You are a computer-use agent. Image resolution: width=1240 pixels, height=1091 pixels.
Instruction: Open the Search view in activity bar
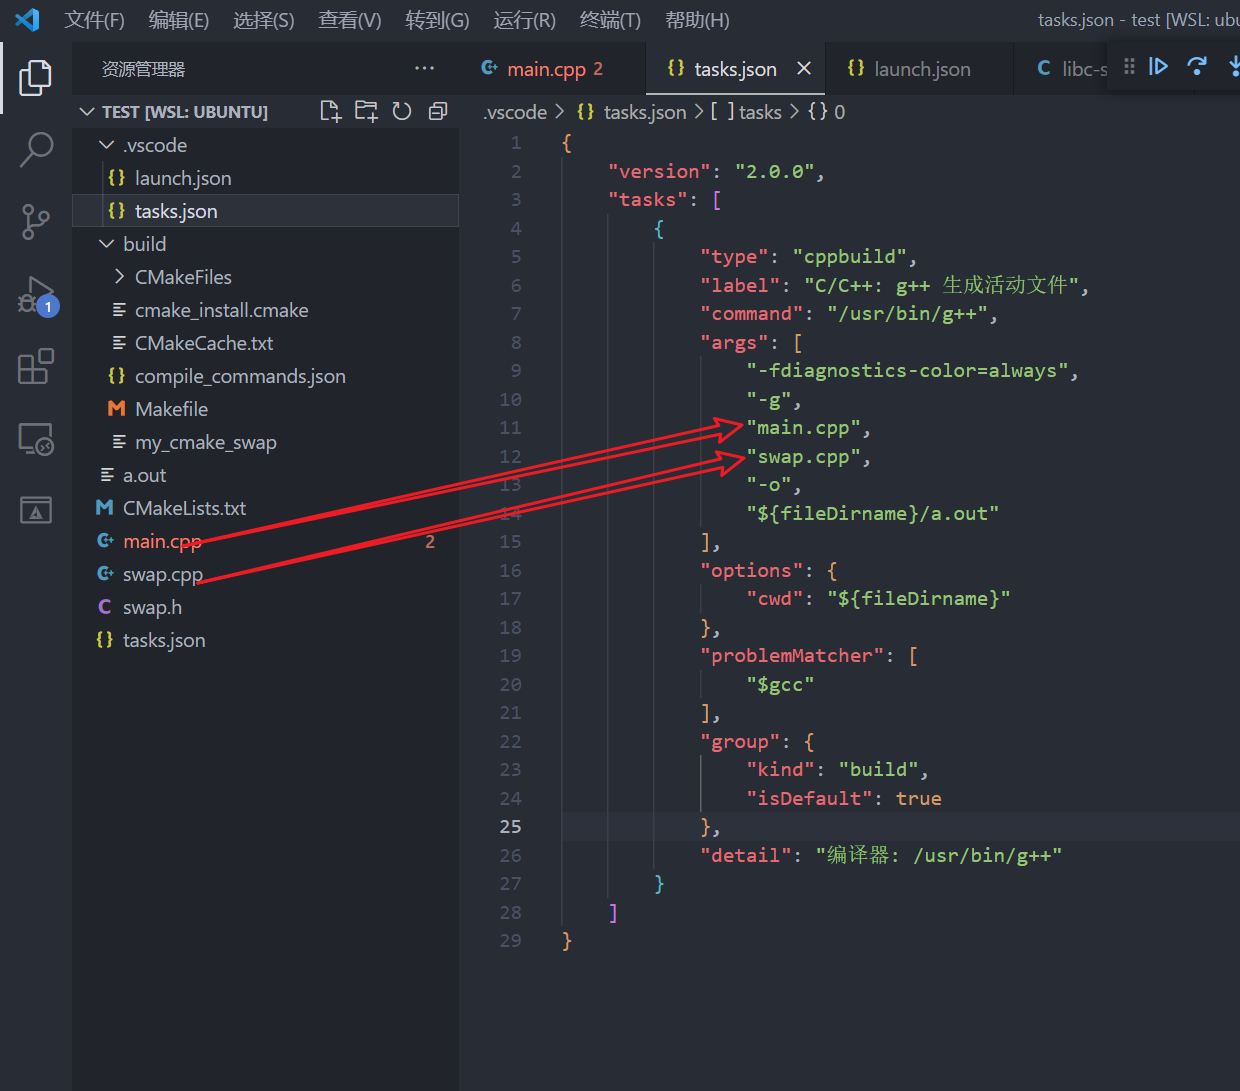click(x=36, y=149)
